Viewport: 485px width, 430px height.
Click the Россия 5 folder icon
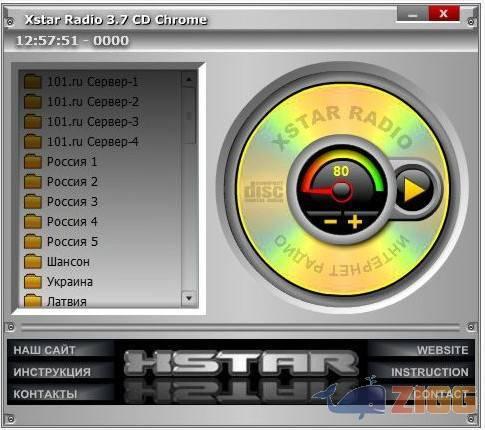pos(33,242)
